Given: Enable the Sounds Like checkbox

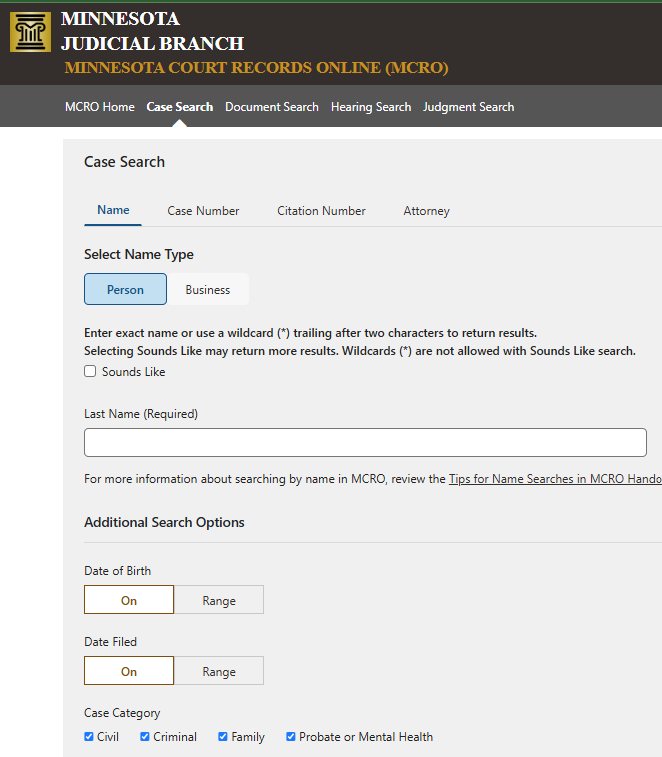Looking at the screenshot, I should 90,371.
